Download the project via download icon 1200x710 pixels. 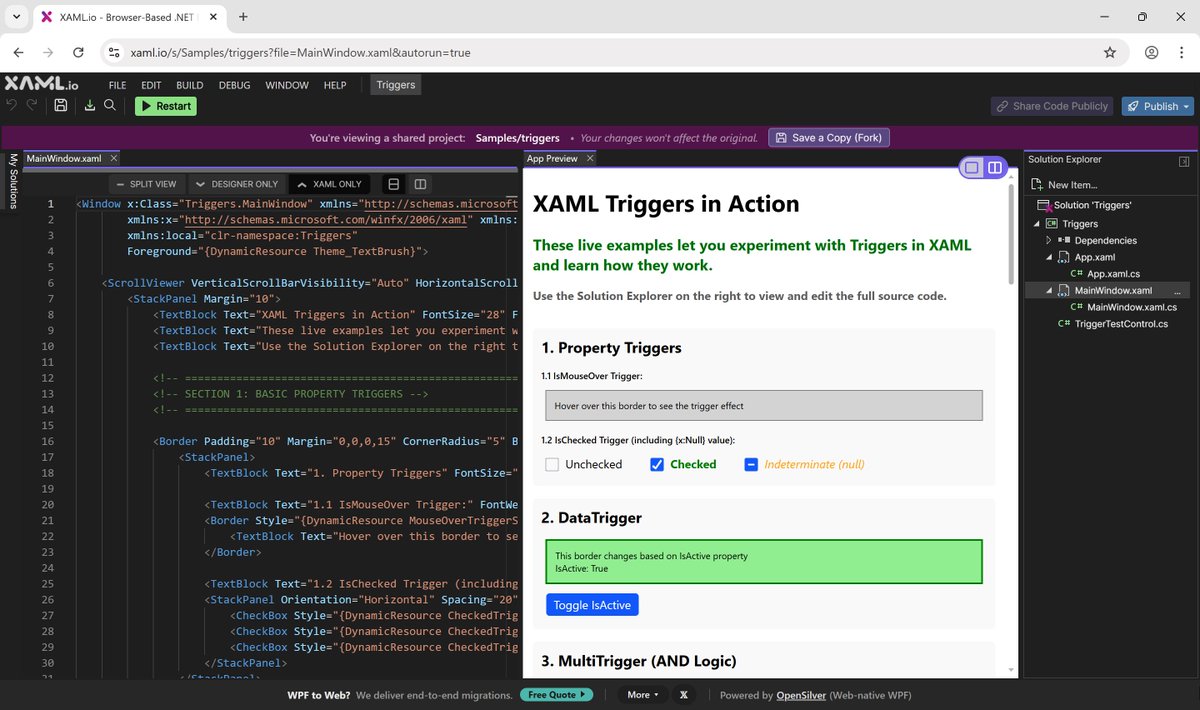[90, 105]
